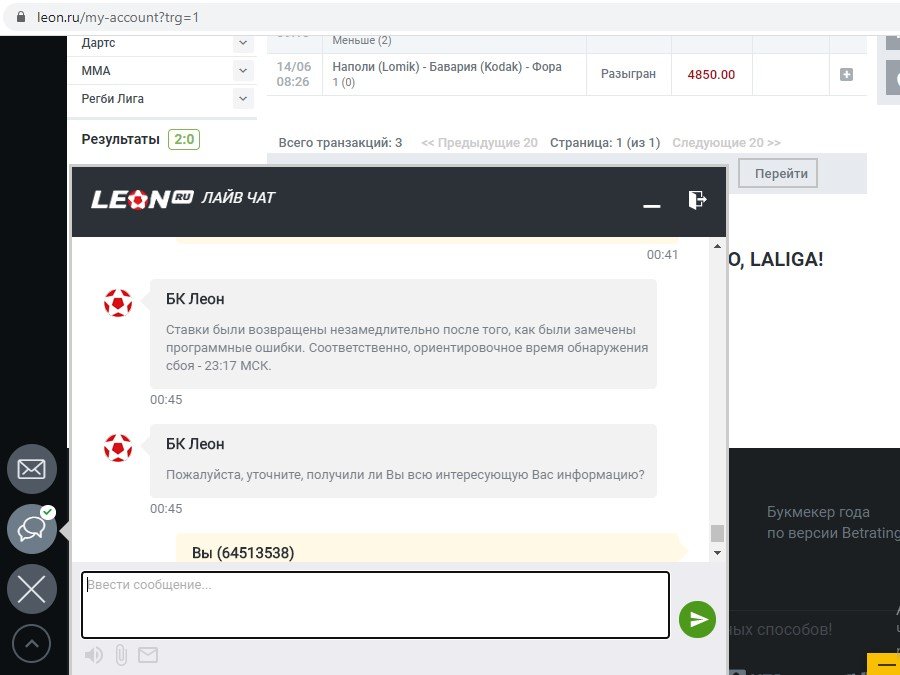Expand the MMA sport category
This screenshot has width=900, height=675.
click(x=242, y=71)
